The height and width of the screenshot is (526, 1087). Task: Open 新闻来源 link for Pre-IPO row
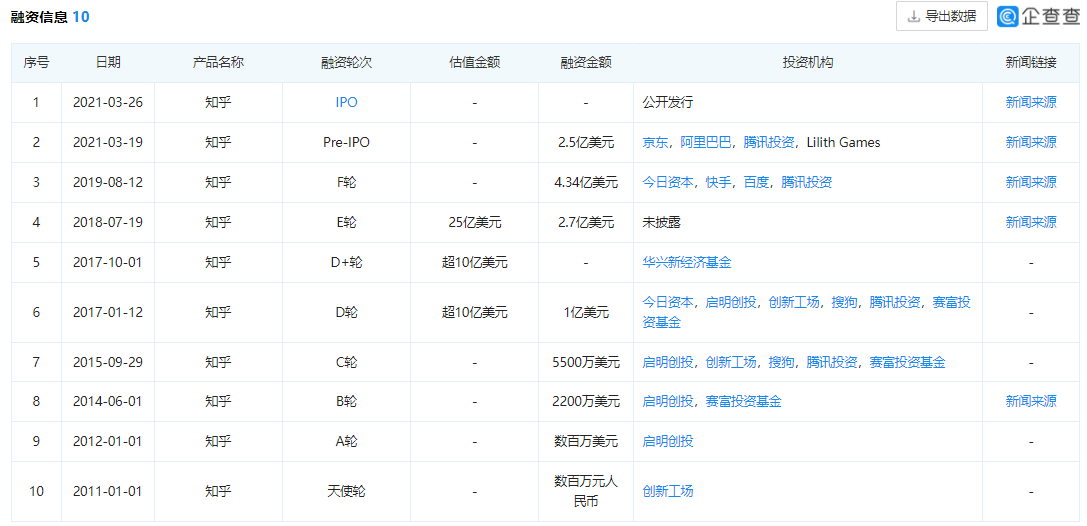click(x=1031, y=143)
